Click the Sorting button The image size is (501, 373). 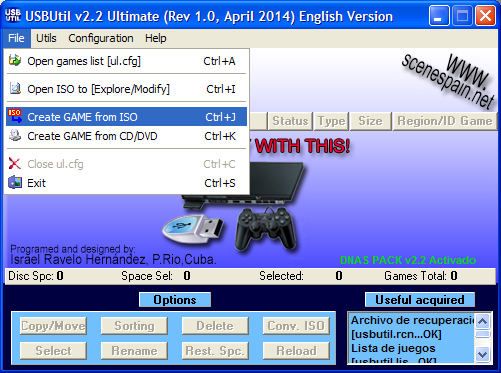click(x=134, y=326)
